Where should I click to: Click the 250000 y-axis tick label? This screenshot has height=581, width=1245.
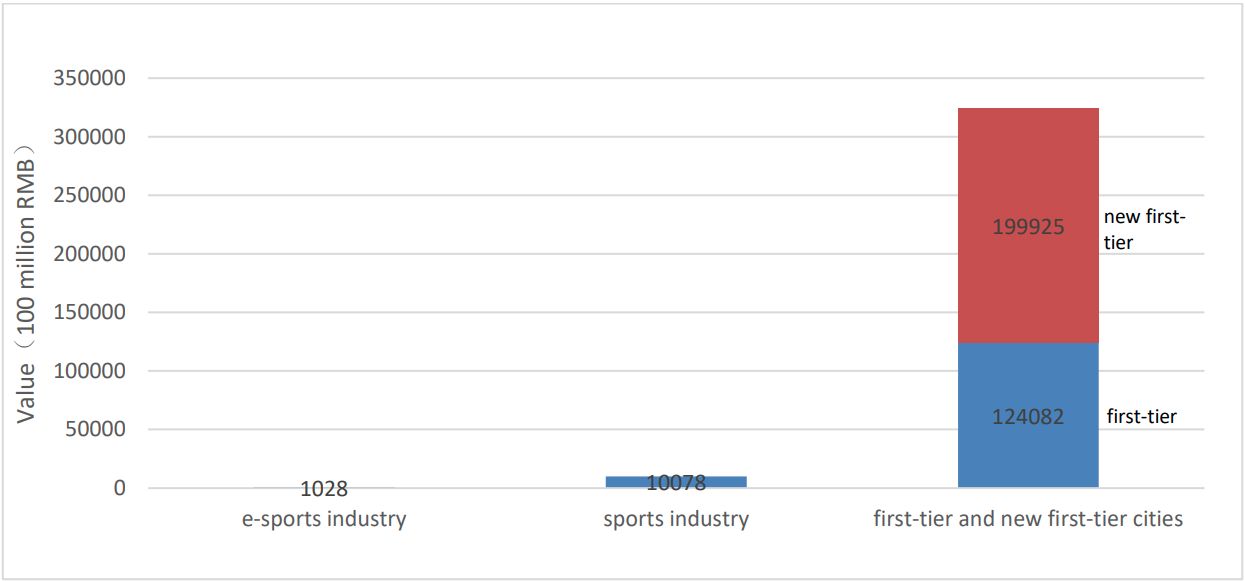coord(90,195)
